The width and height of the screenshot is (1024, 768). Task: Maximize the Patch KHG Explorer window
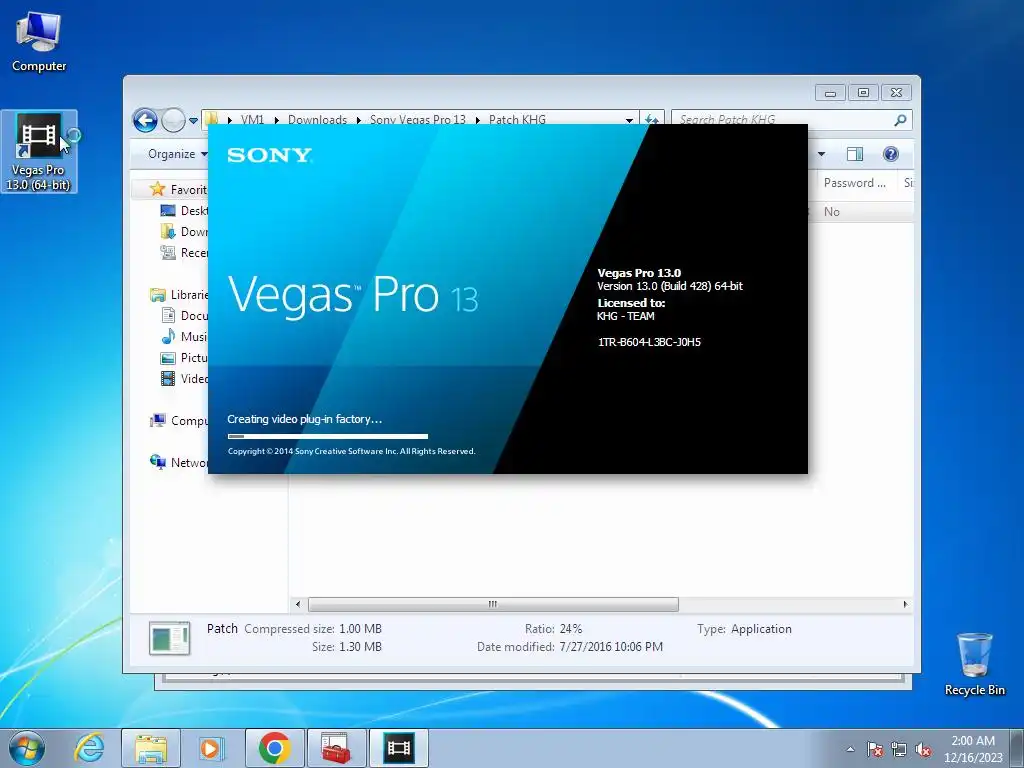tap(863, 93)
